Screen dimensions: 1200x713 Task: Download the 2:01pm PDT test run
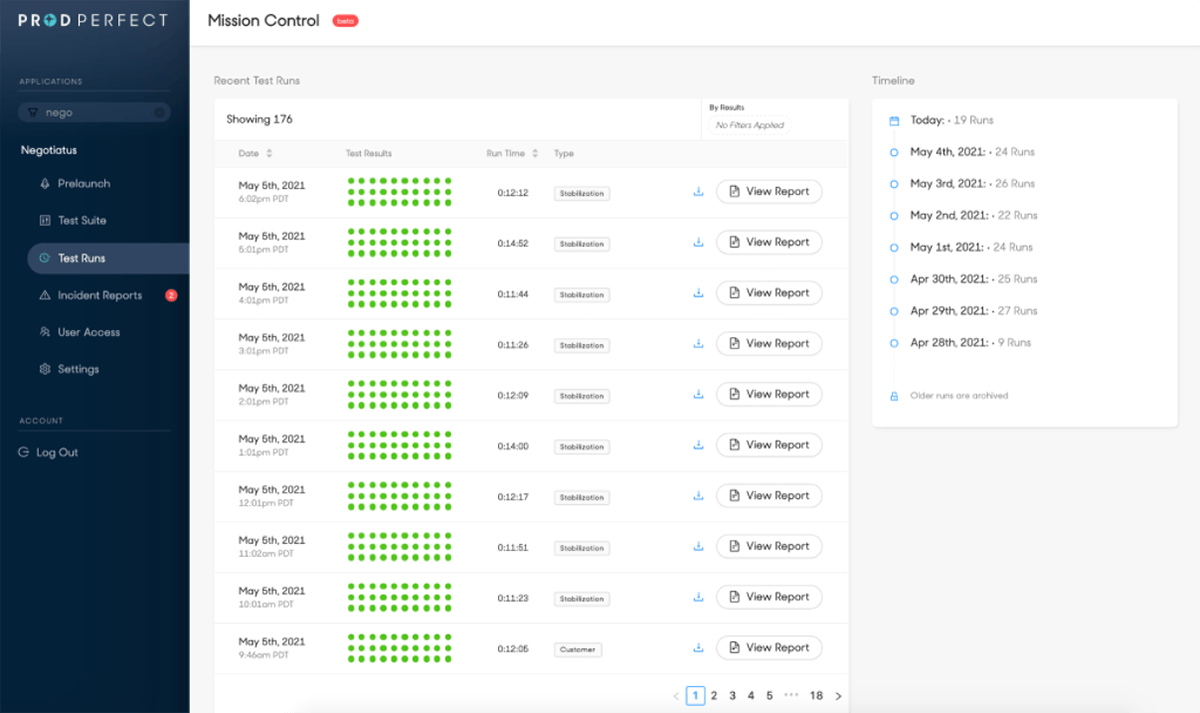(699, 395)
